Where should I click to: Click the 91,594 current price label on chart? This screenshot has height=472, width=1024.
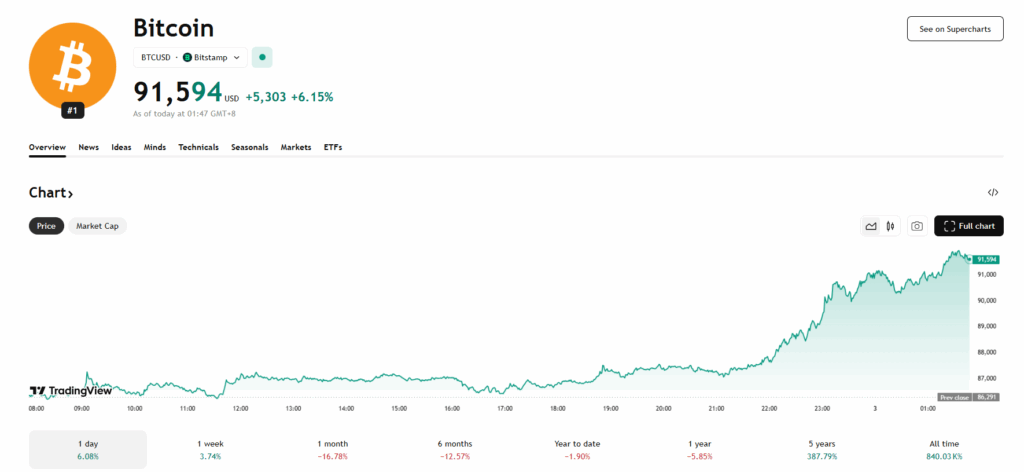[x=988, y=259]
